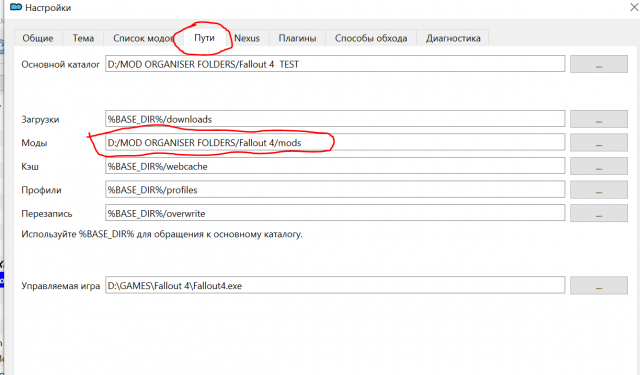
Task: Click the Профили path field
Action: [x=335, y=190]
